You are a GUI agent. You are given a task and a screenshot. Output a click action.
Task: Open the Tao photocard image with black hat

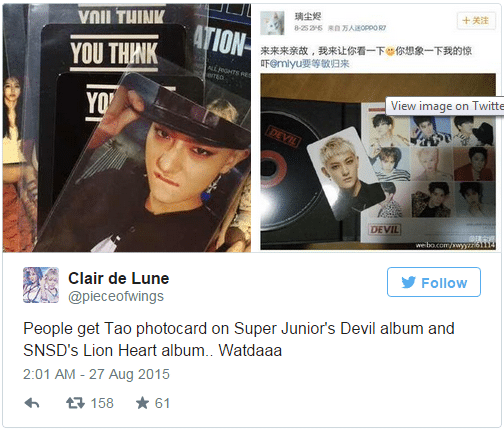(x=127, y=128)
